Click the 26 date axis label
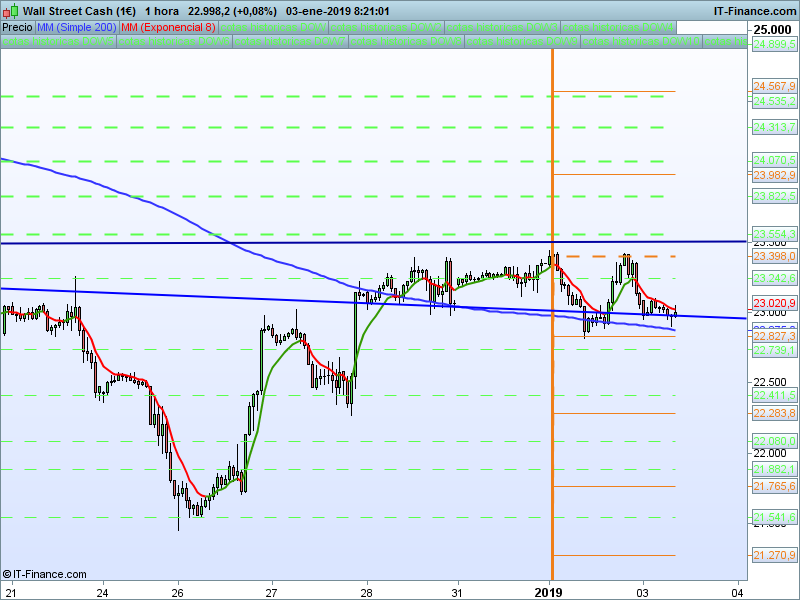Viewport: 800px width, 600px height. (177, 593)
